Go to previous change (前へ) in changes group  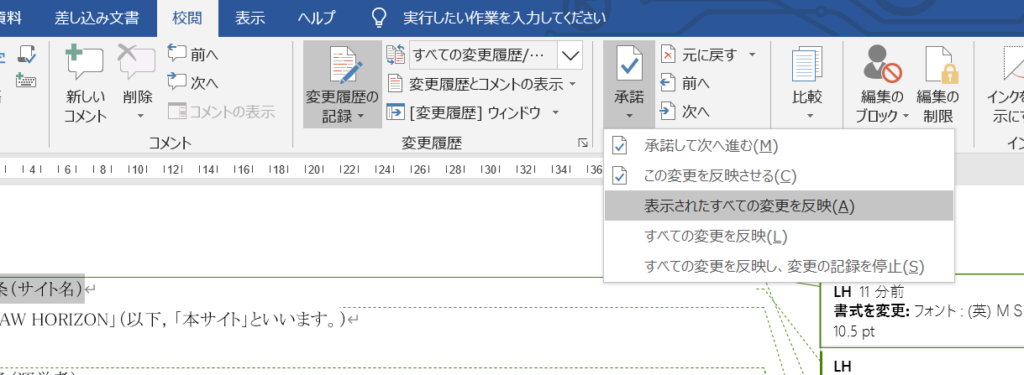click(x=685, y=83)
